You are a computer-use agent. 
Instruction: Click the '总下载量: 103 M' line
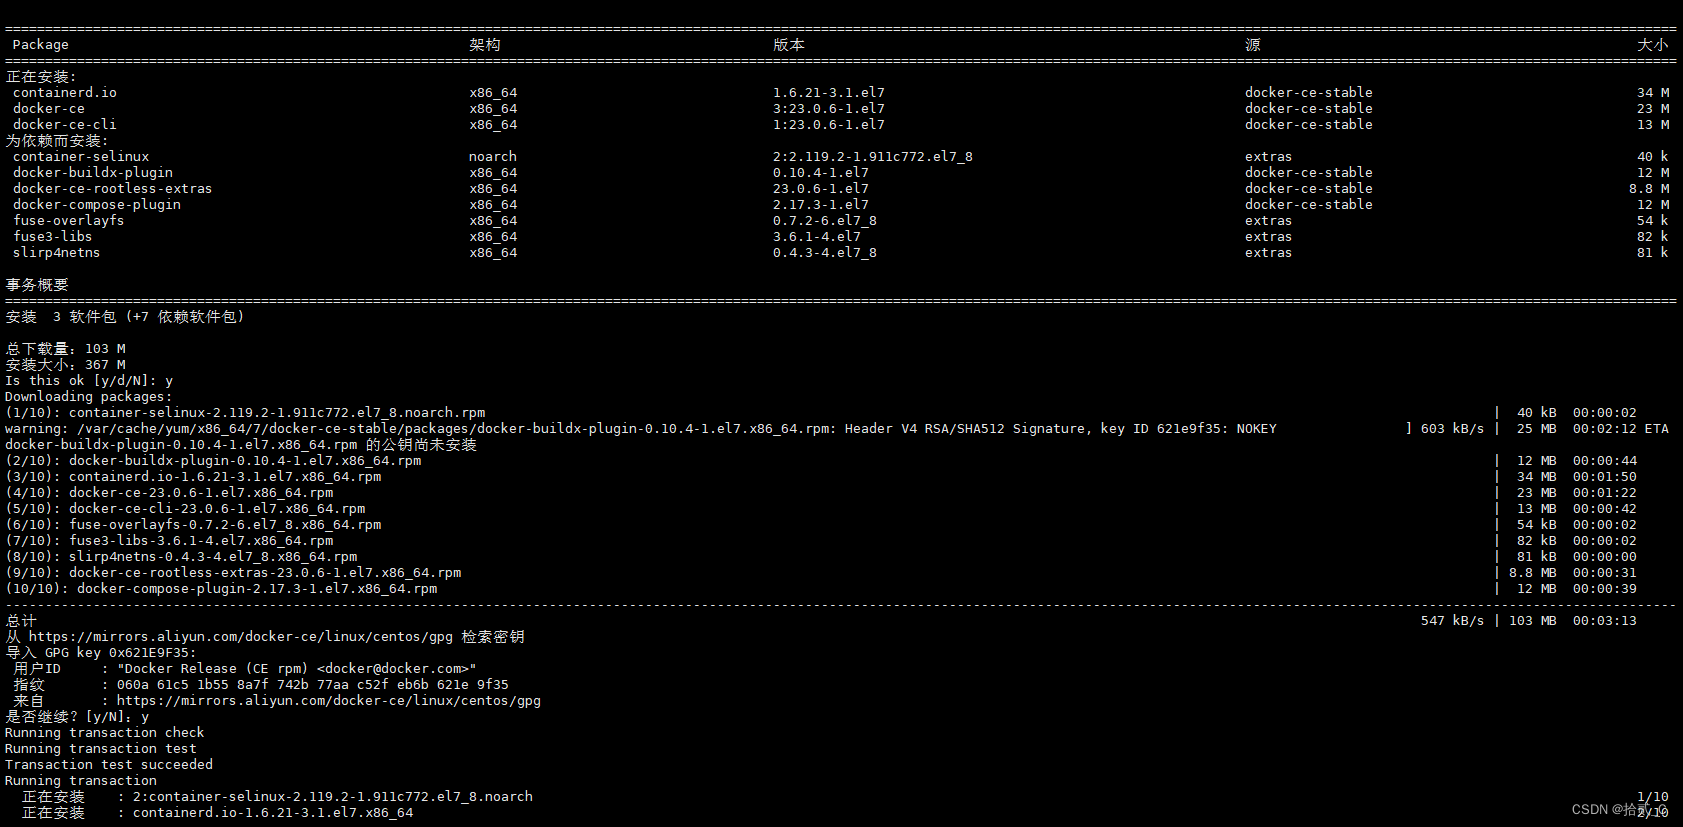(65, 349)
